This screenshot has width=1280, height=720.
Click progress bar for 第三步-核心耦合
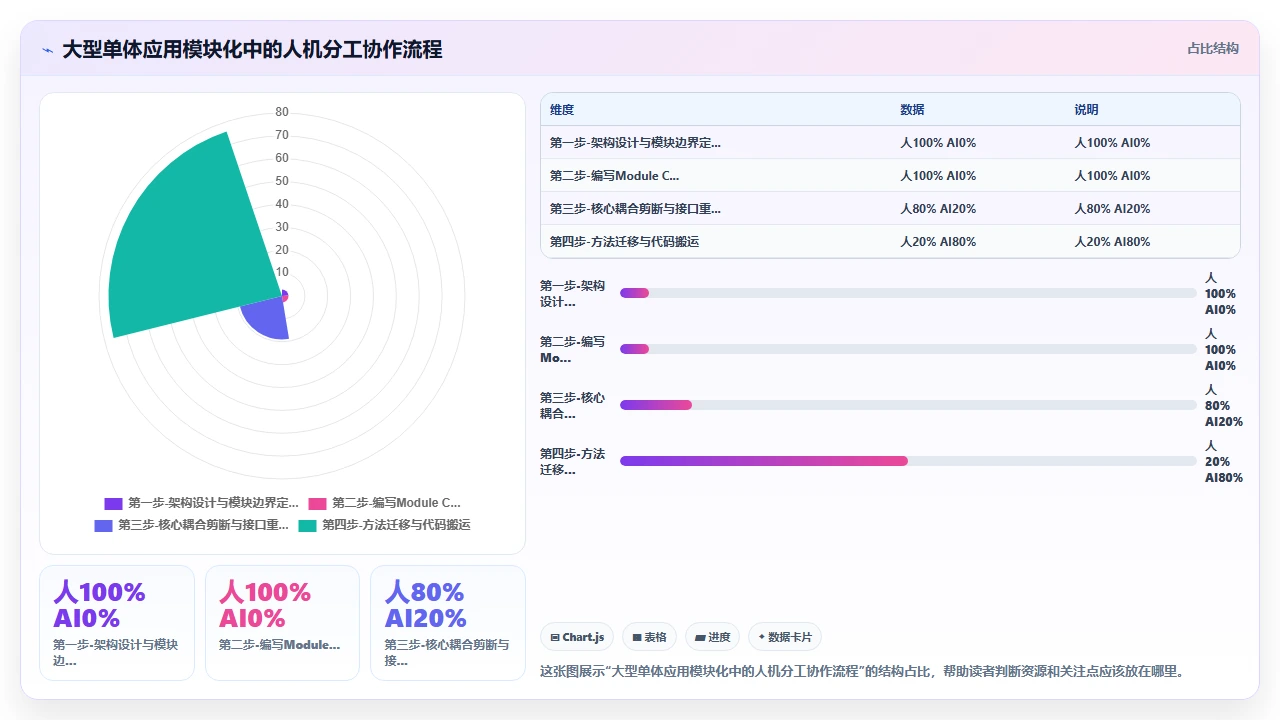(x=908, y=405)
